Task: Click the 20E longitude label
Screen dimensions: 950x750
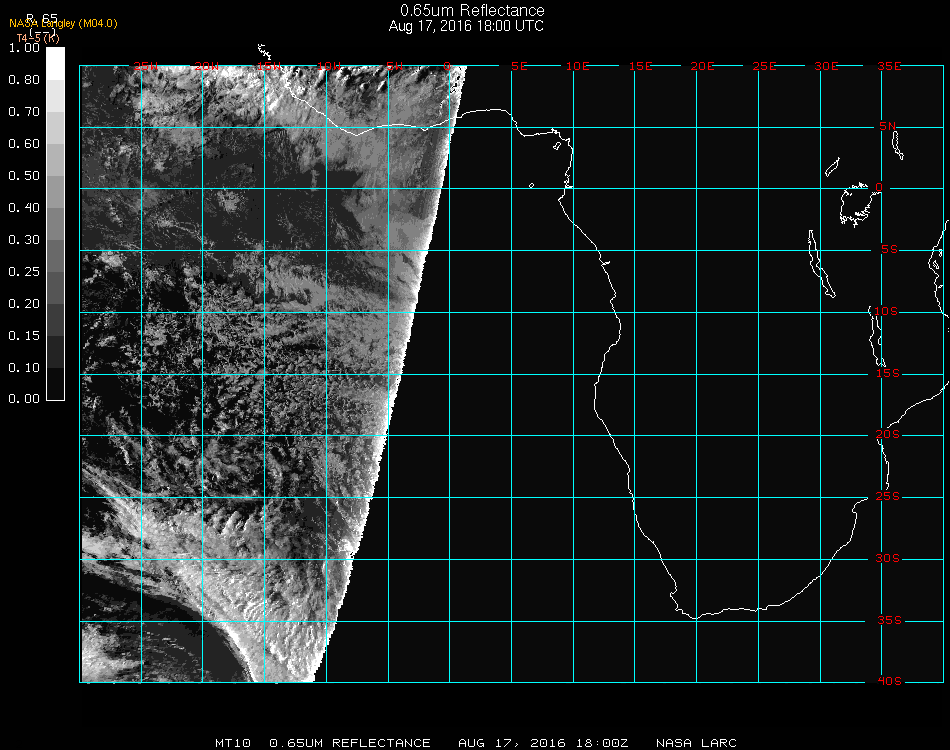Action: [702, 66]
